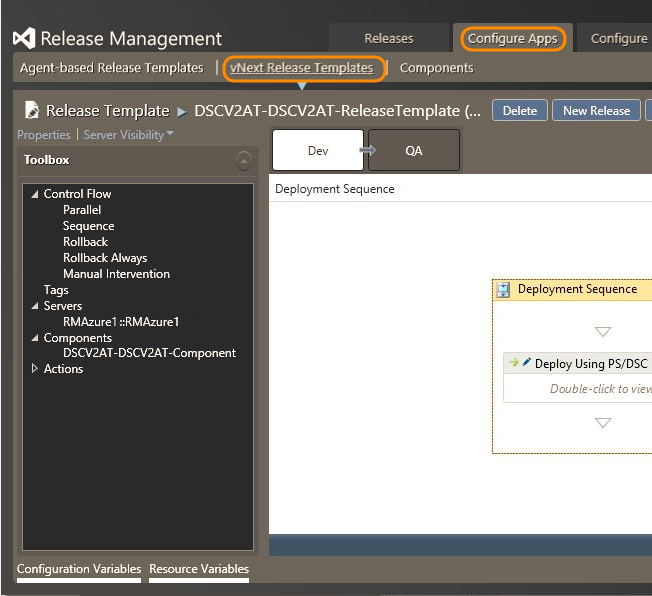
Task: Open the partially visible Configure tab on right
Action: [x=617, y=38]
